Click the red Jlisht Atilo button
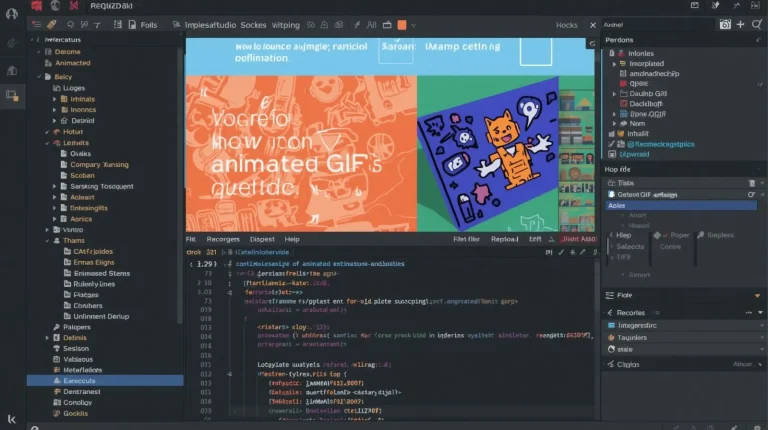This screenshot has height=430, width=768. point(578,239)
